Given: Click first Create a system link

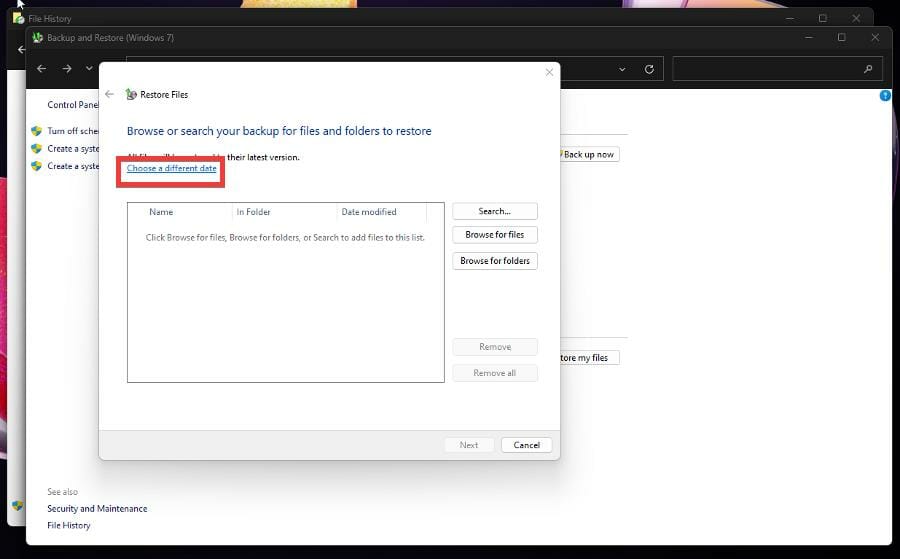Looking at the screenshot, I should point(73,149).
